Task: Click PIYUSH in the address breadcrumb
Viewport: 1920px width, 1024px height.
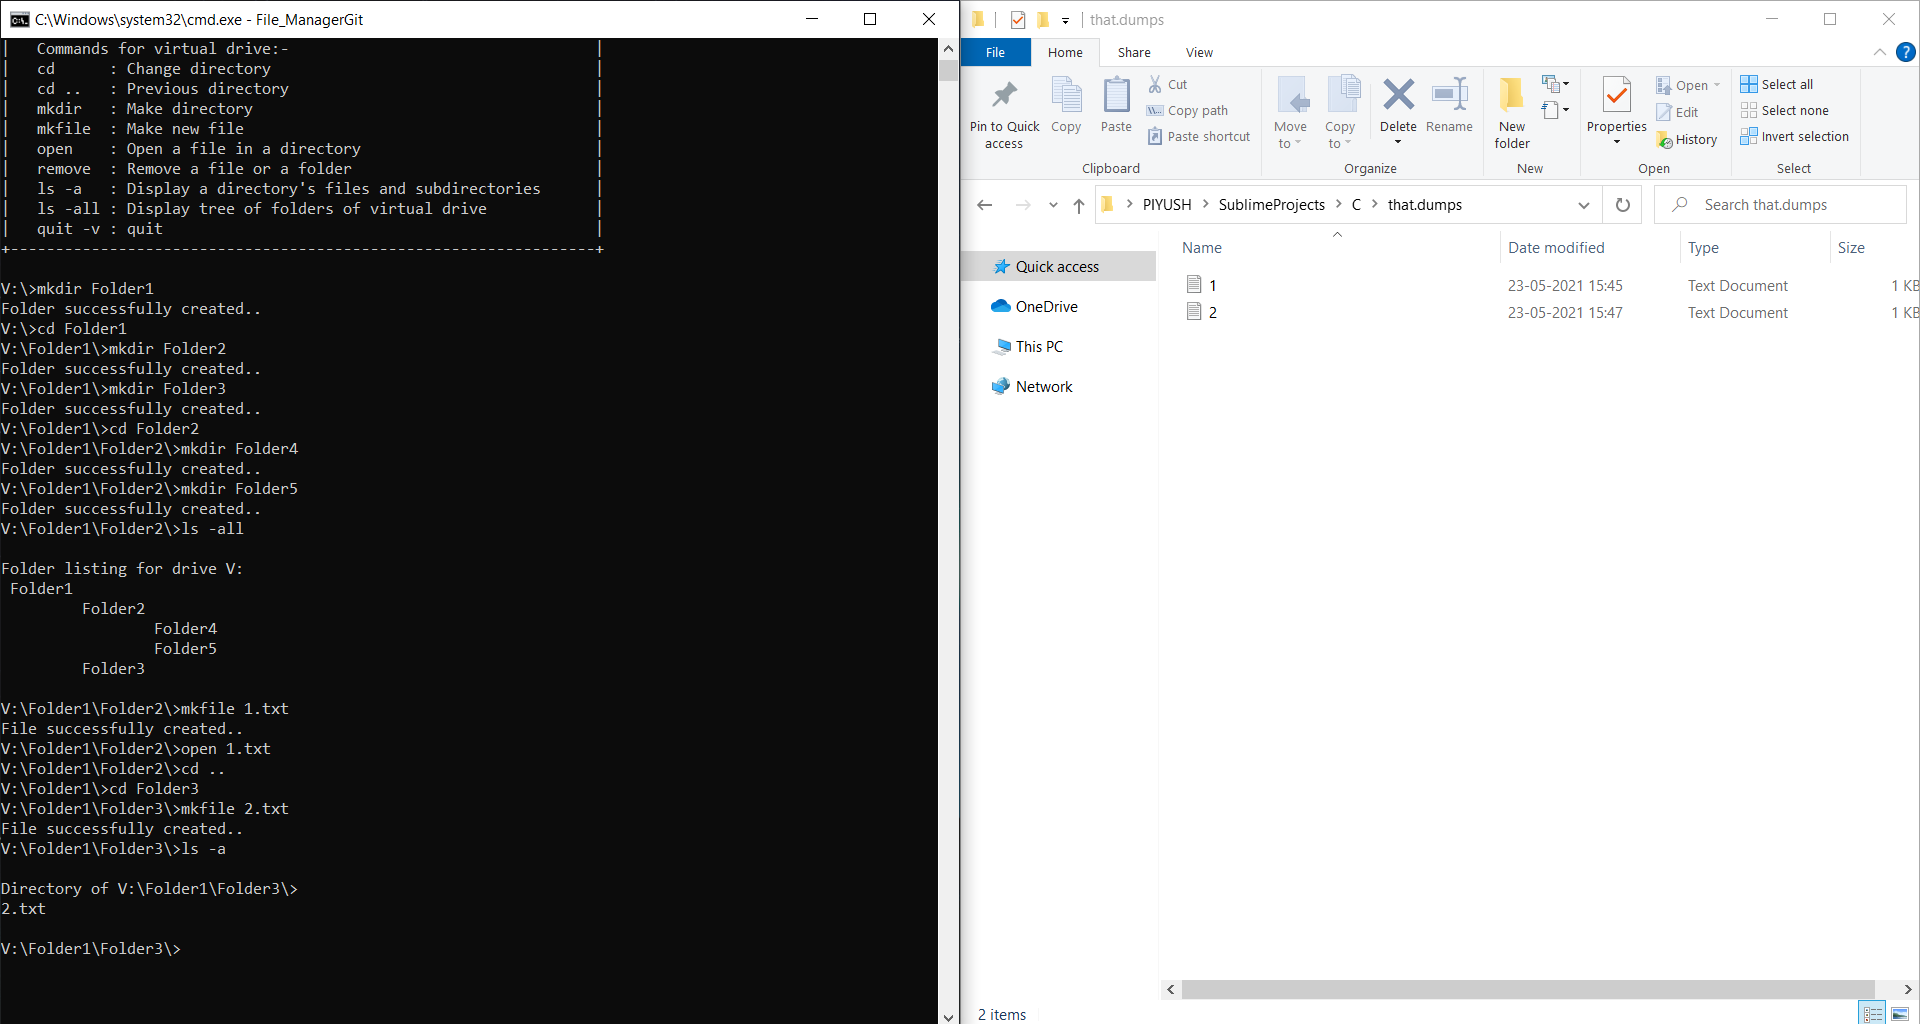Action: 1167,205
